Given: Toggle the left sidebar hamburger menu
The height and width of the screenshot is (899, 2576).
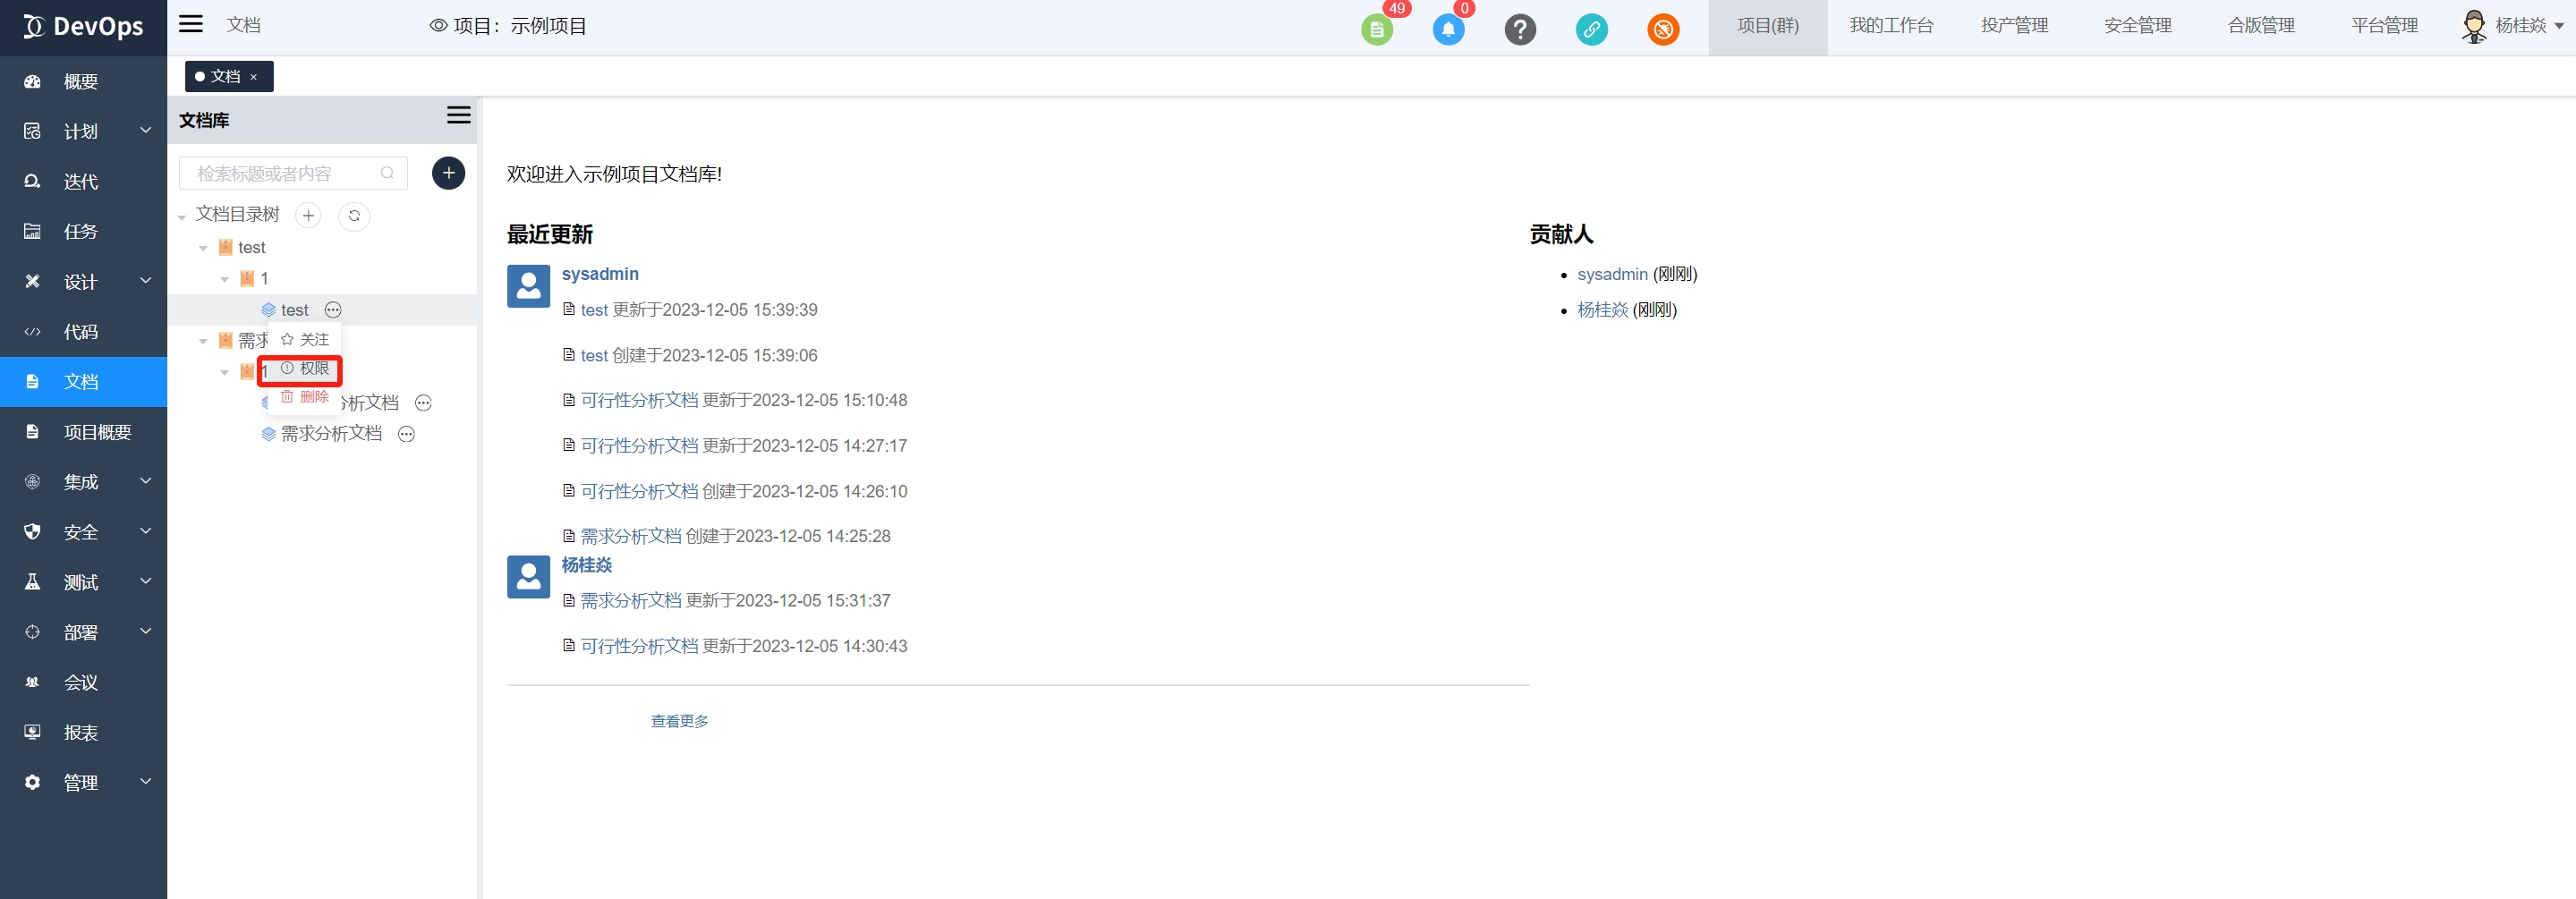Looking at the screenshot, I should 191,25.
